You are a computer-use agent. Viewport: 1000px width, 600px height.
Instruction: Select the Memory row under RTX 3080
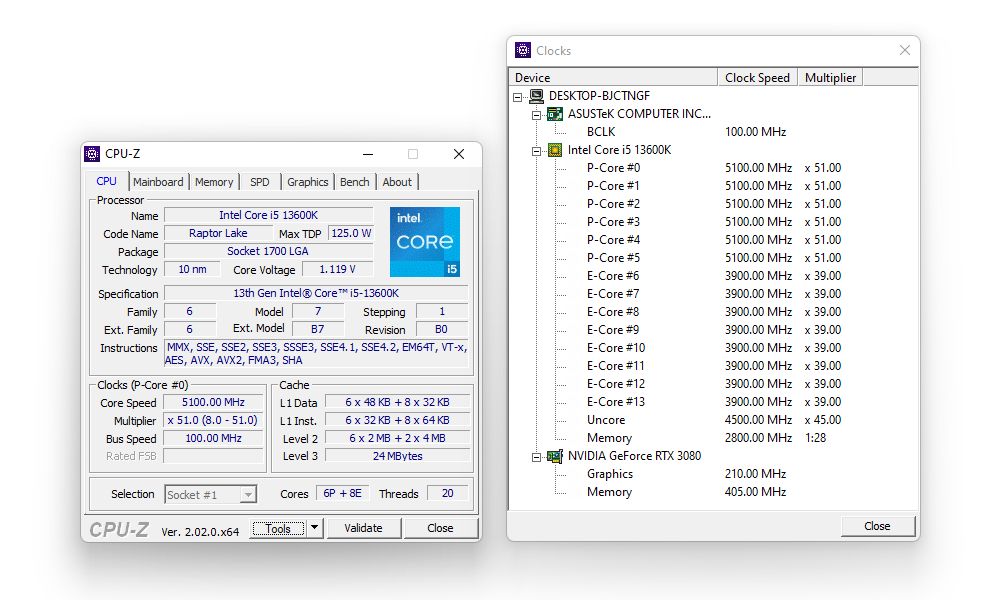coord(713,492)
